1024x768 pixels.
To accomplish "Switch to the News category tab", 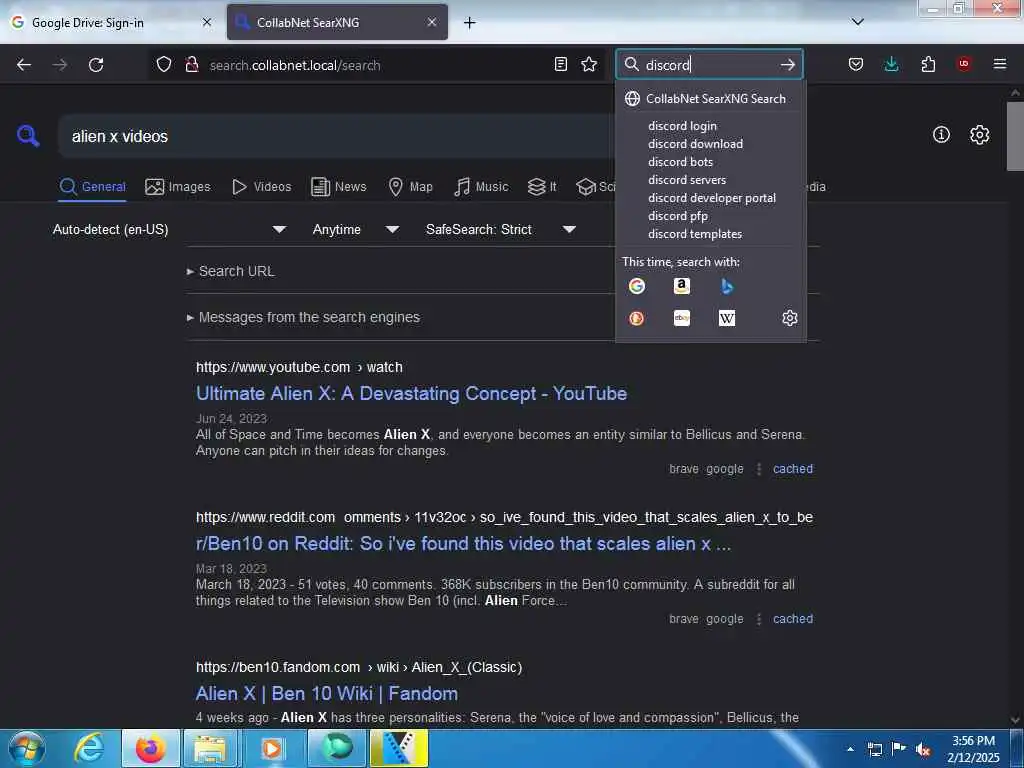I will (x=338, y=187).
